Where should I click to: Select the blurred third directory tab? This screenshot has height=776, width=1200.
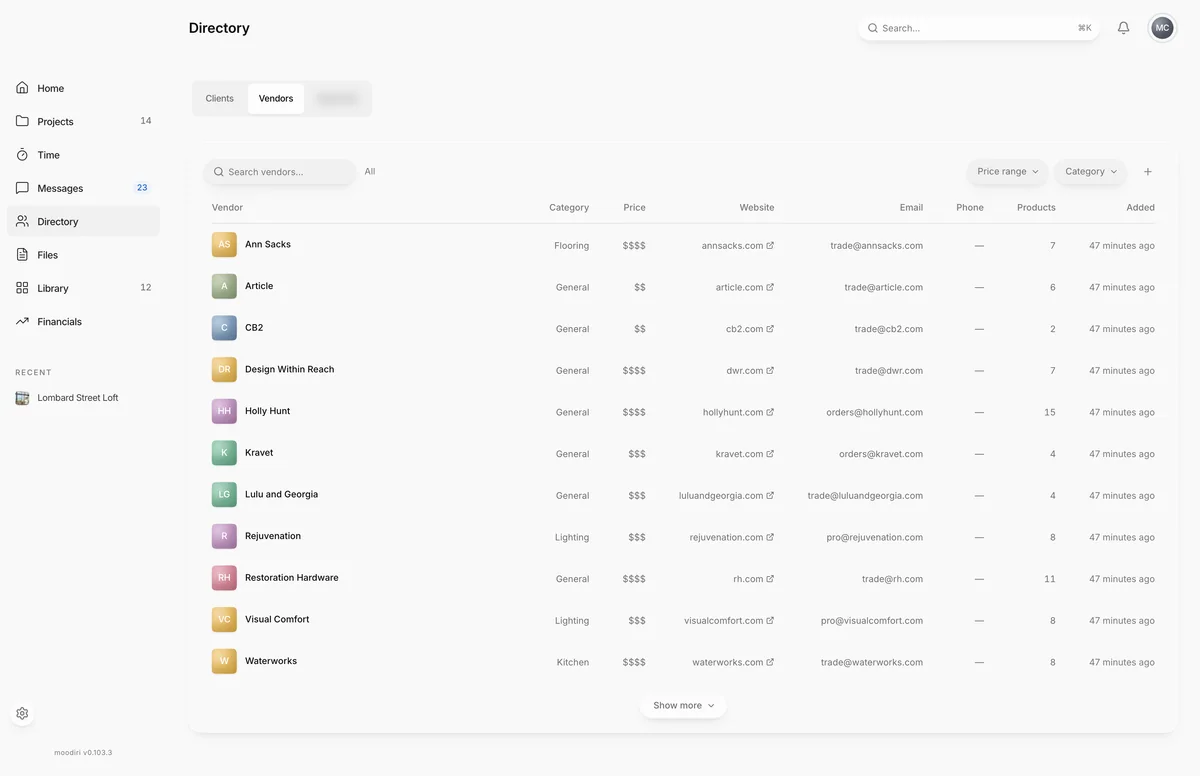pos(337,98)
